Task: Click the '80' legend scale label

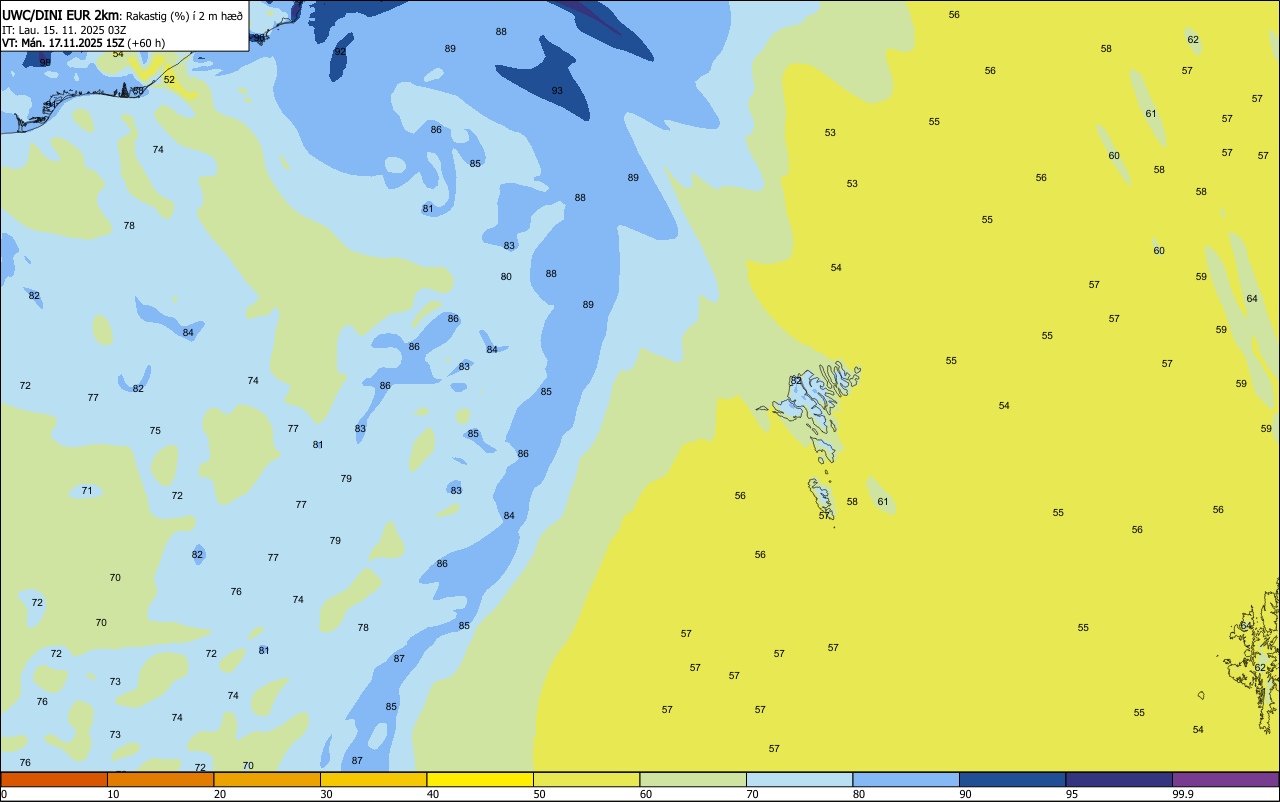Action: click(x=859, y=794)
